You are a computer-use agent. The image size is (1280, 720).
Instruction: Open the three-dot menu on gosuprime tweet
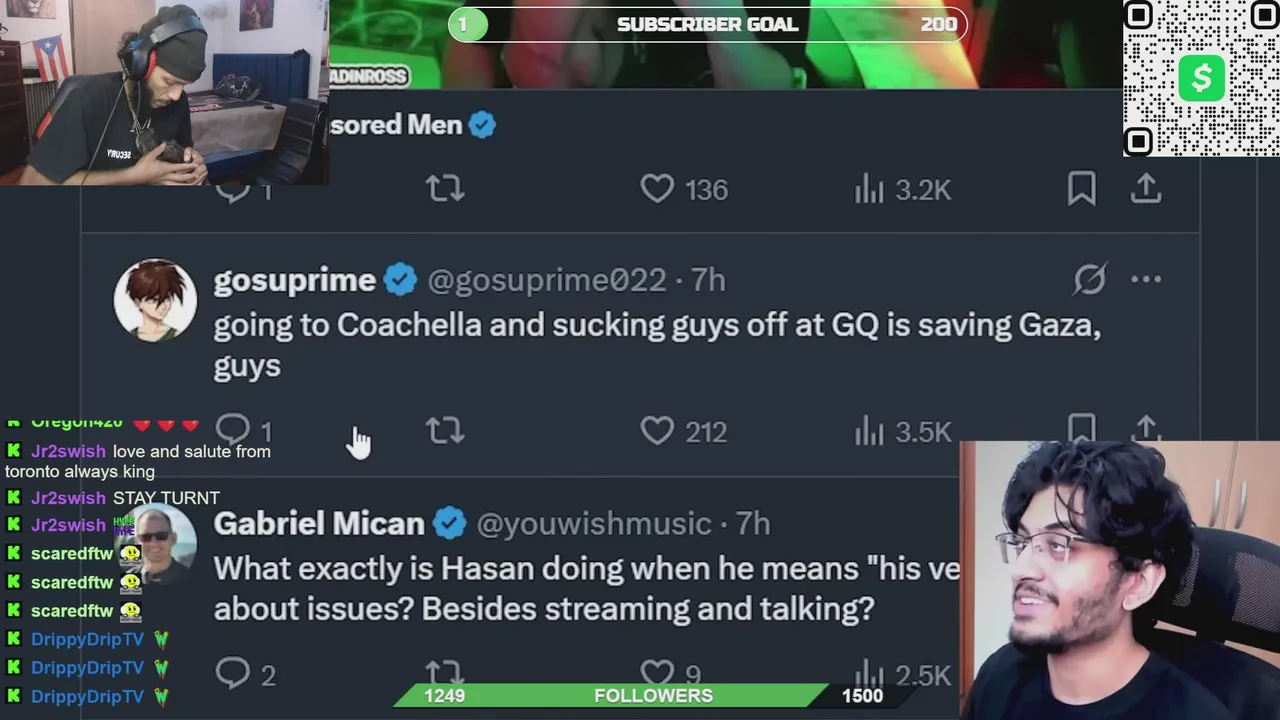[x=1146, y=280]
